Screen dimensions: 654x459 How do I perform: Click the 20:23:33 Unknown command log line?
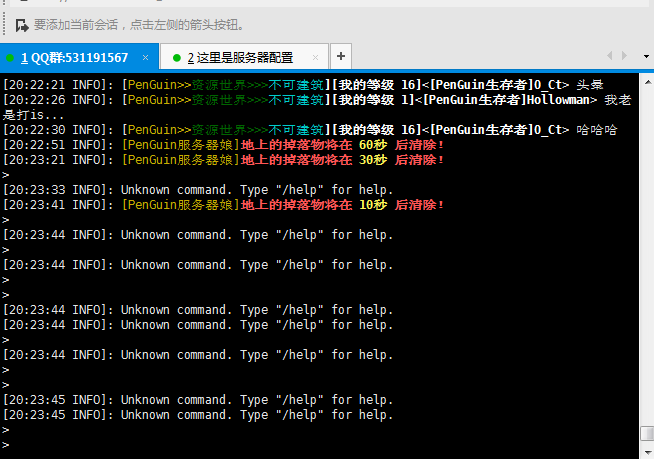point(200,190)
